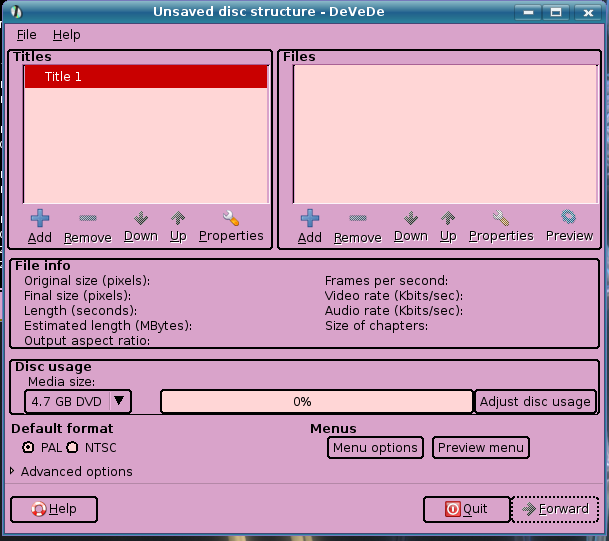Move title down with Down arrow
Viewport: 609px width, 541px height.
[141, 218]
